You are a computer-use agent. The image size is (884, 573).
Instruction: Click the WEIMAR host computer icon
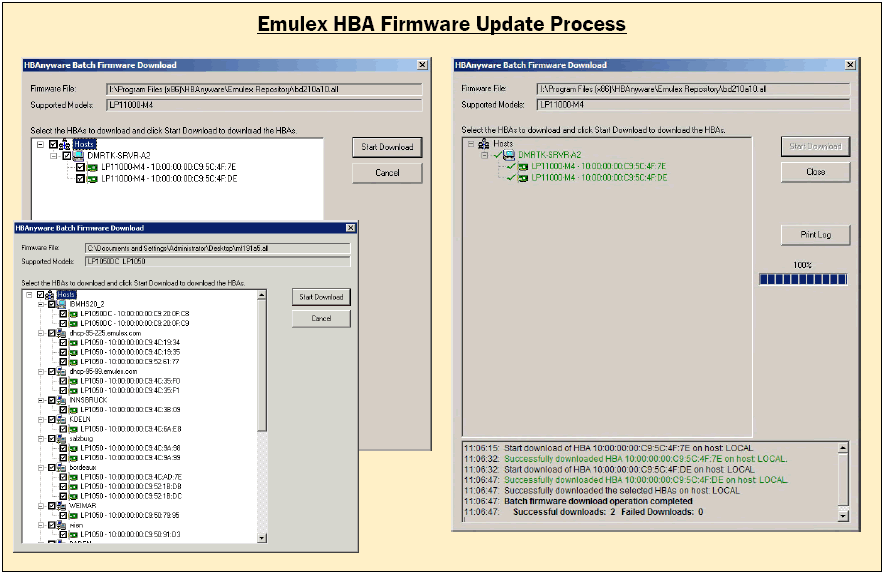click(61, 506)
